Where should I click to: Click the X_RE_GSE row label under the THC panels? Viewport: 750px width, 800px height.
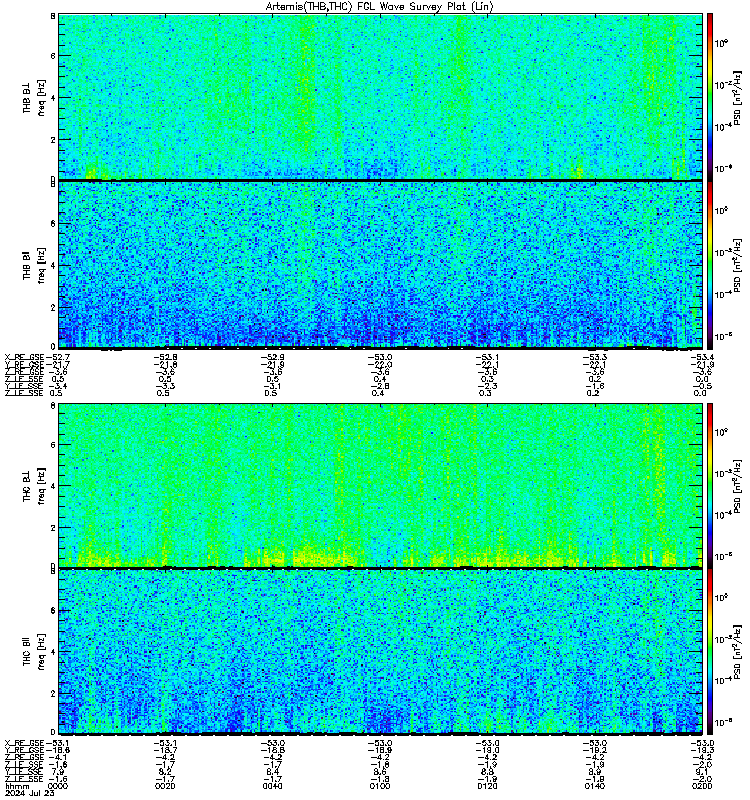[24, 743]
